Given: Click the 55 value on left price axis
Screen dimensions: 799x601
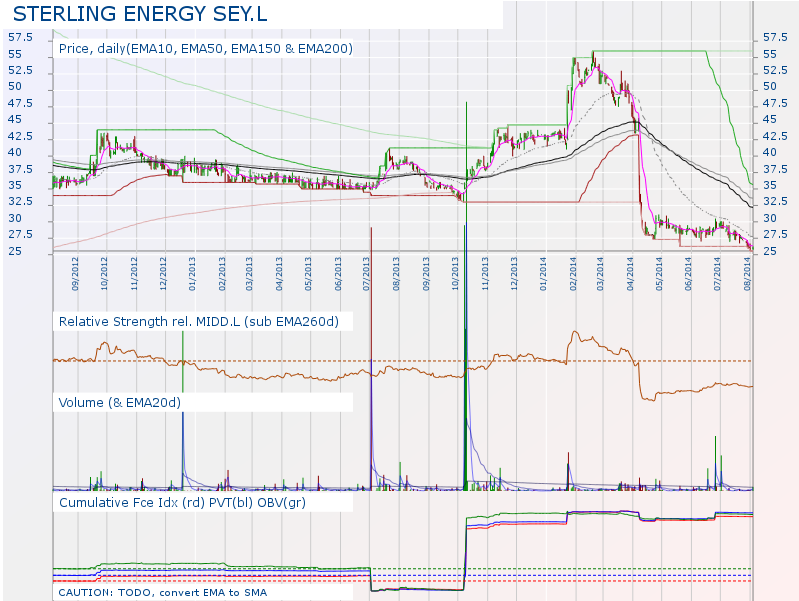Looking at the screenshot, I should coord(15,54).
